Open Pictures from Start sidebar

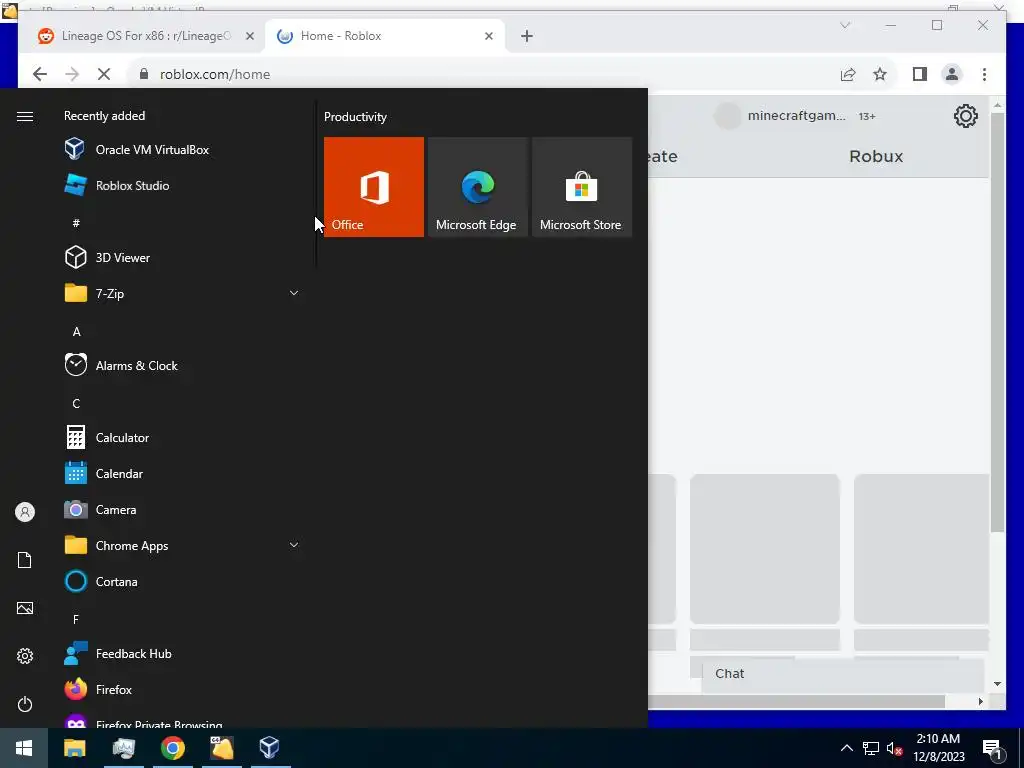pos(25,608)
